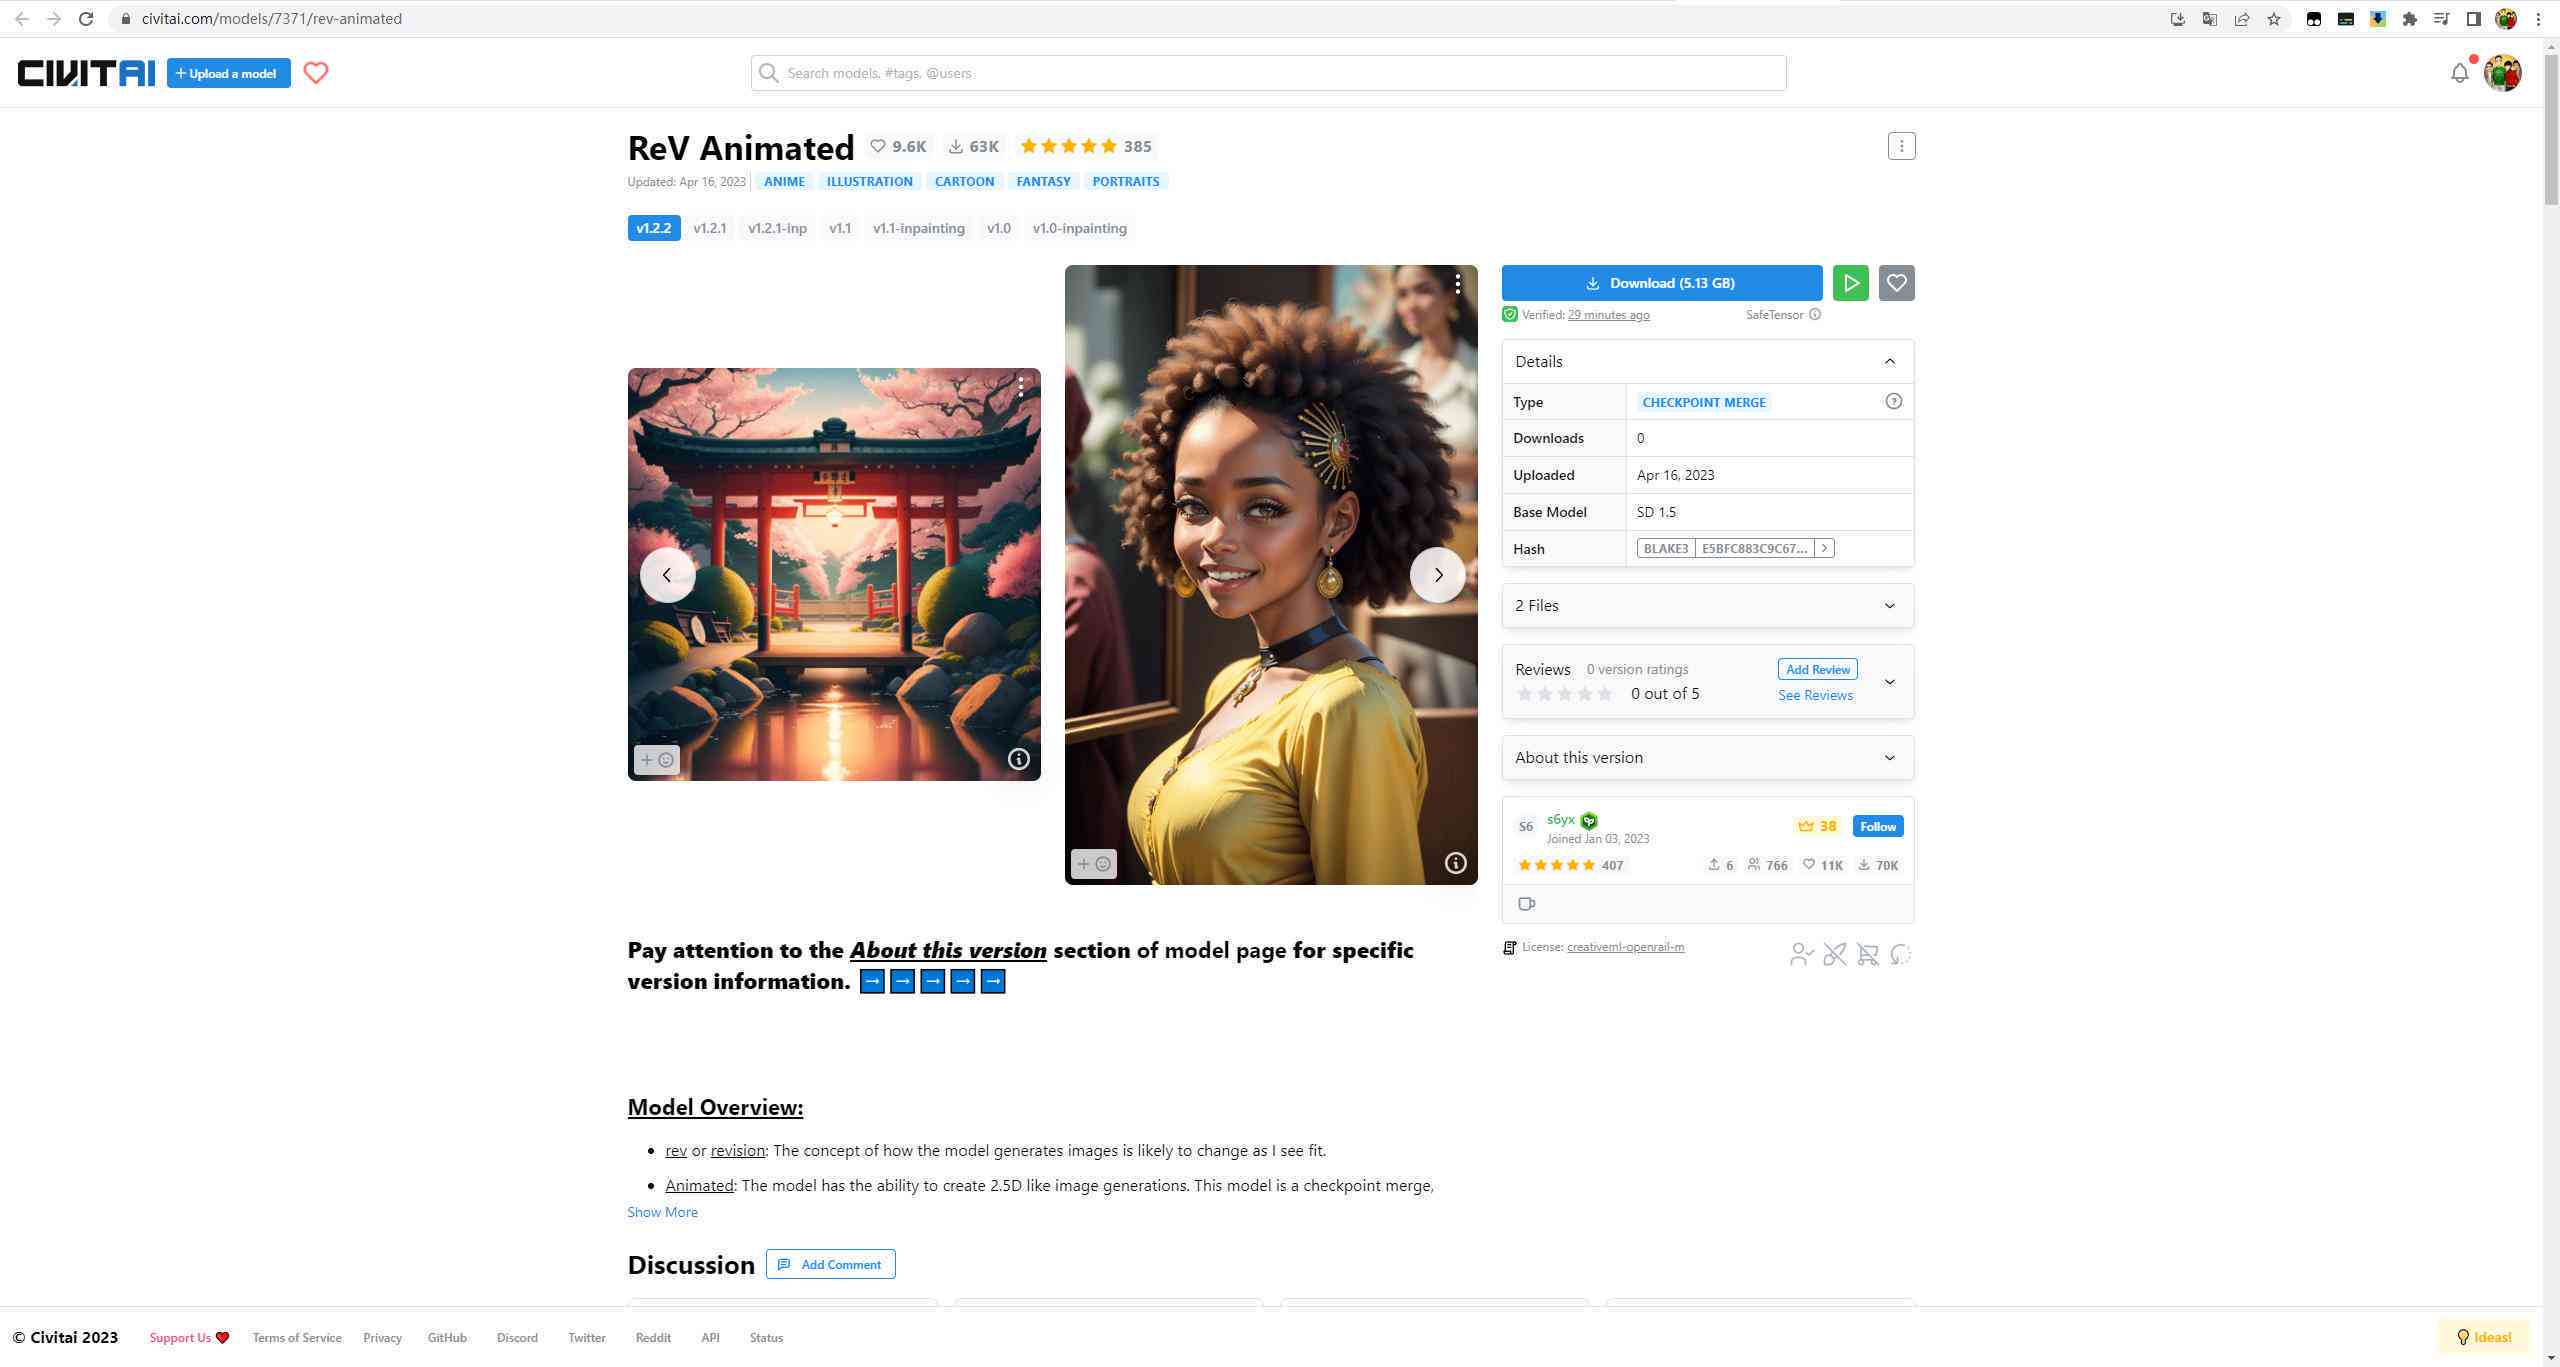The image size is (2560, 1367).
Task: Click the install app icon in address bar
Action: 2178,19
